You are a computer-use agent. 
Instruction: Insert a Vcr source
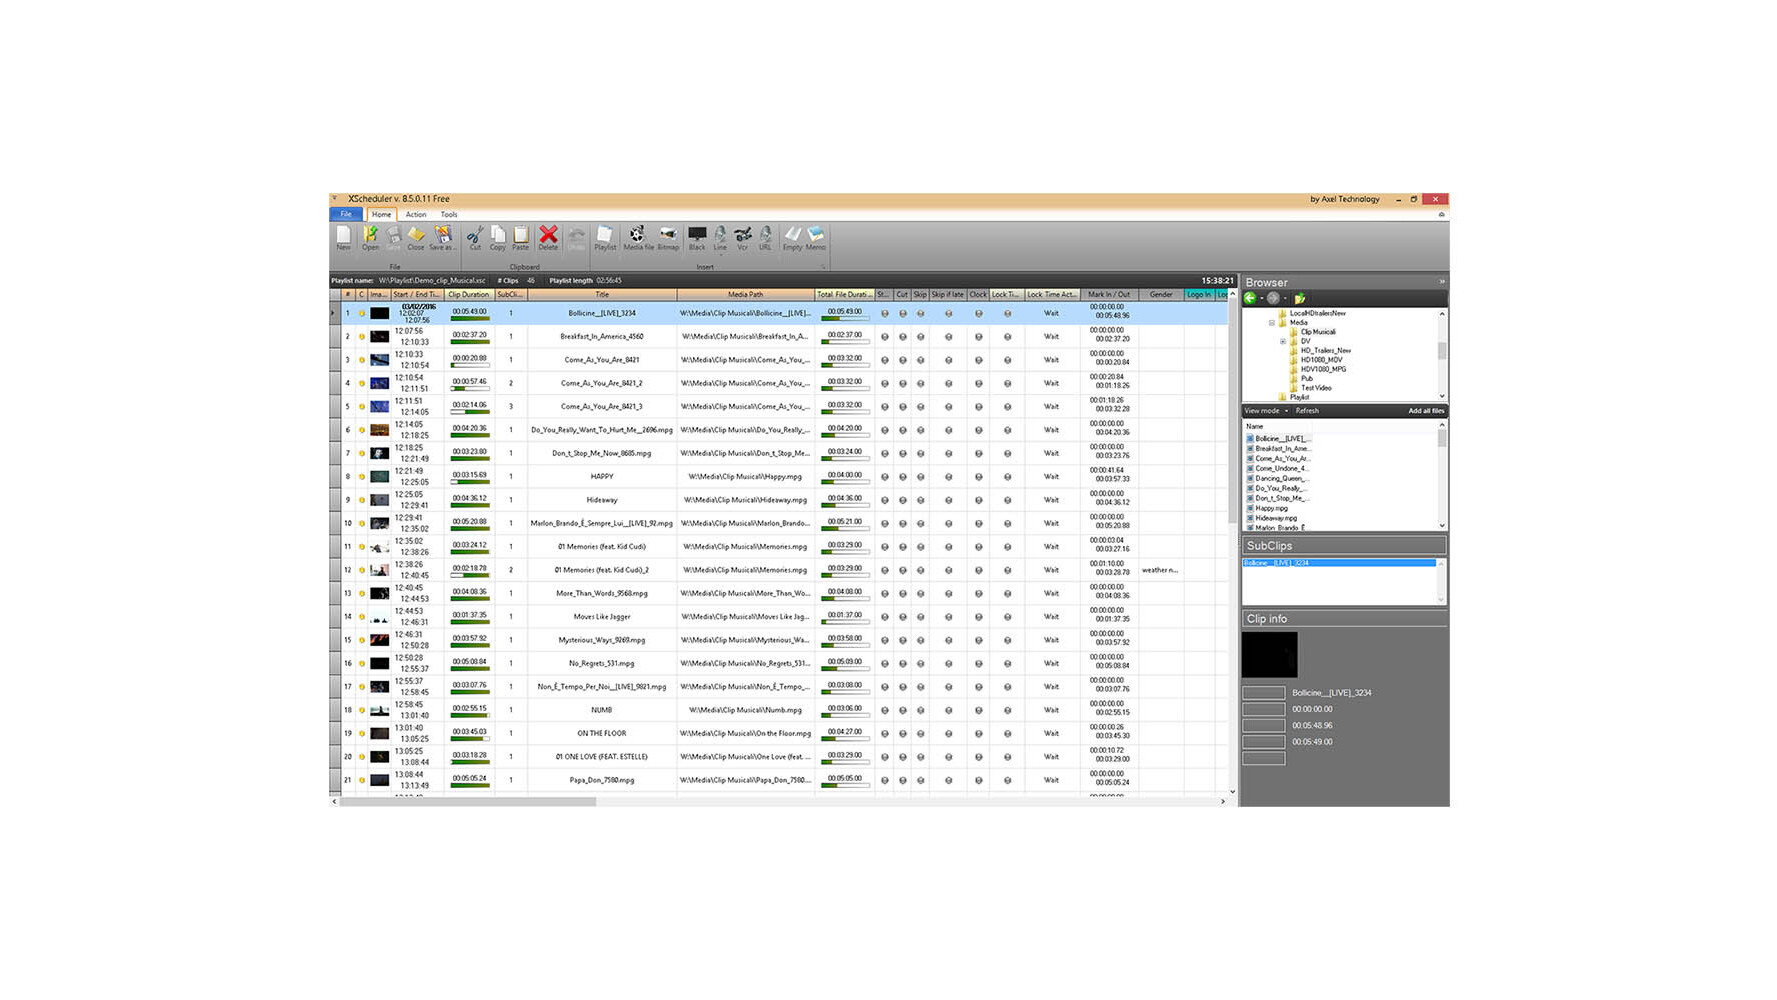742,237
